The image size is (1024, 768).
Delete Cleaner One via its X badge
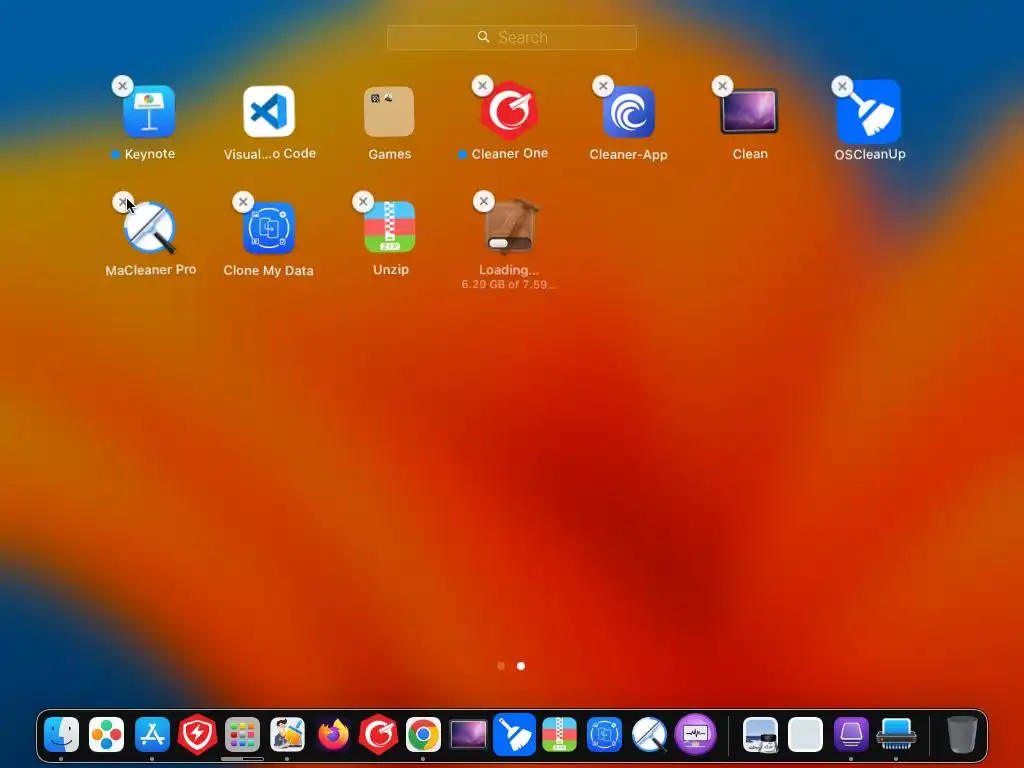(483, 86)
